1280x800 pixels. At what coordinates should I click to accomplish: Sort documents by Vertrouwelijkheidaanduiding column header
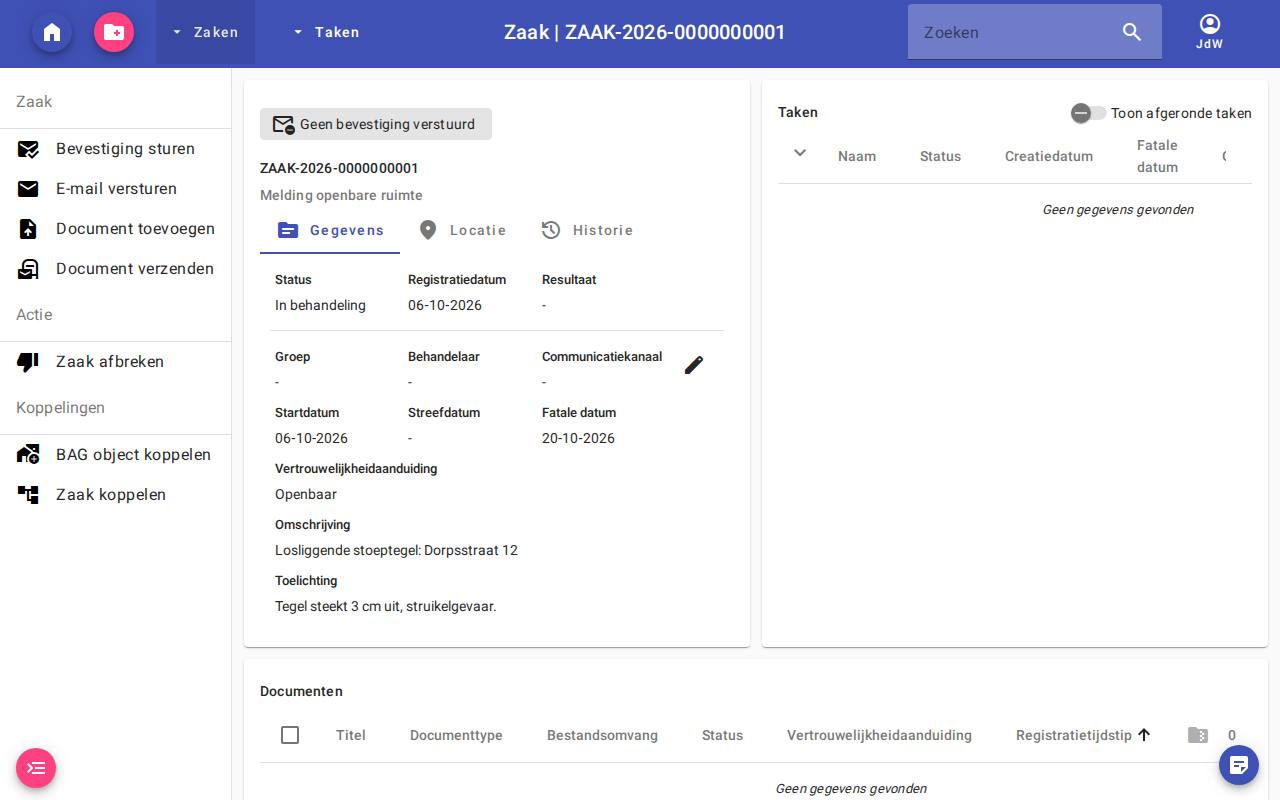pyautogui.click(x=879, y=735)
